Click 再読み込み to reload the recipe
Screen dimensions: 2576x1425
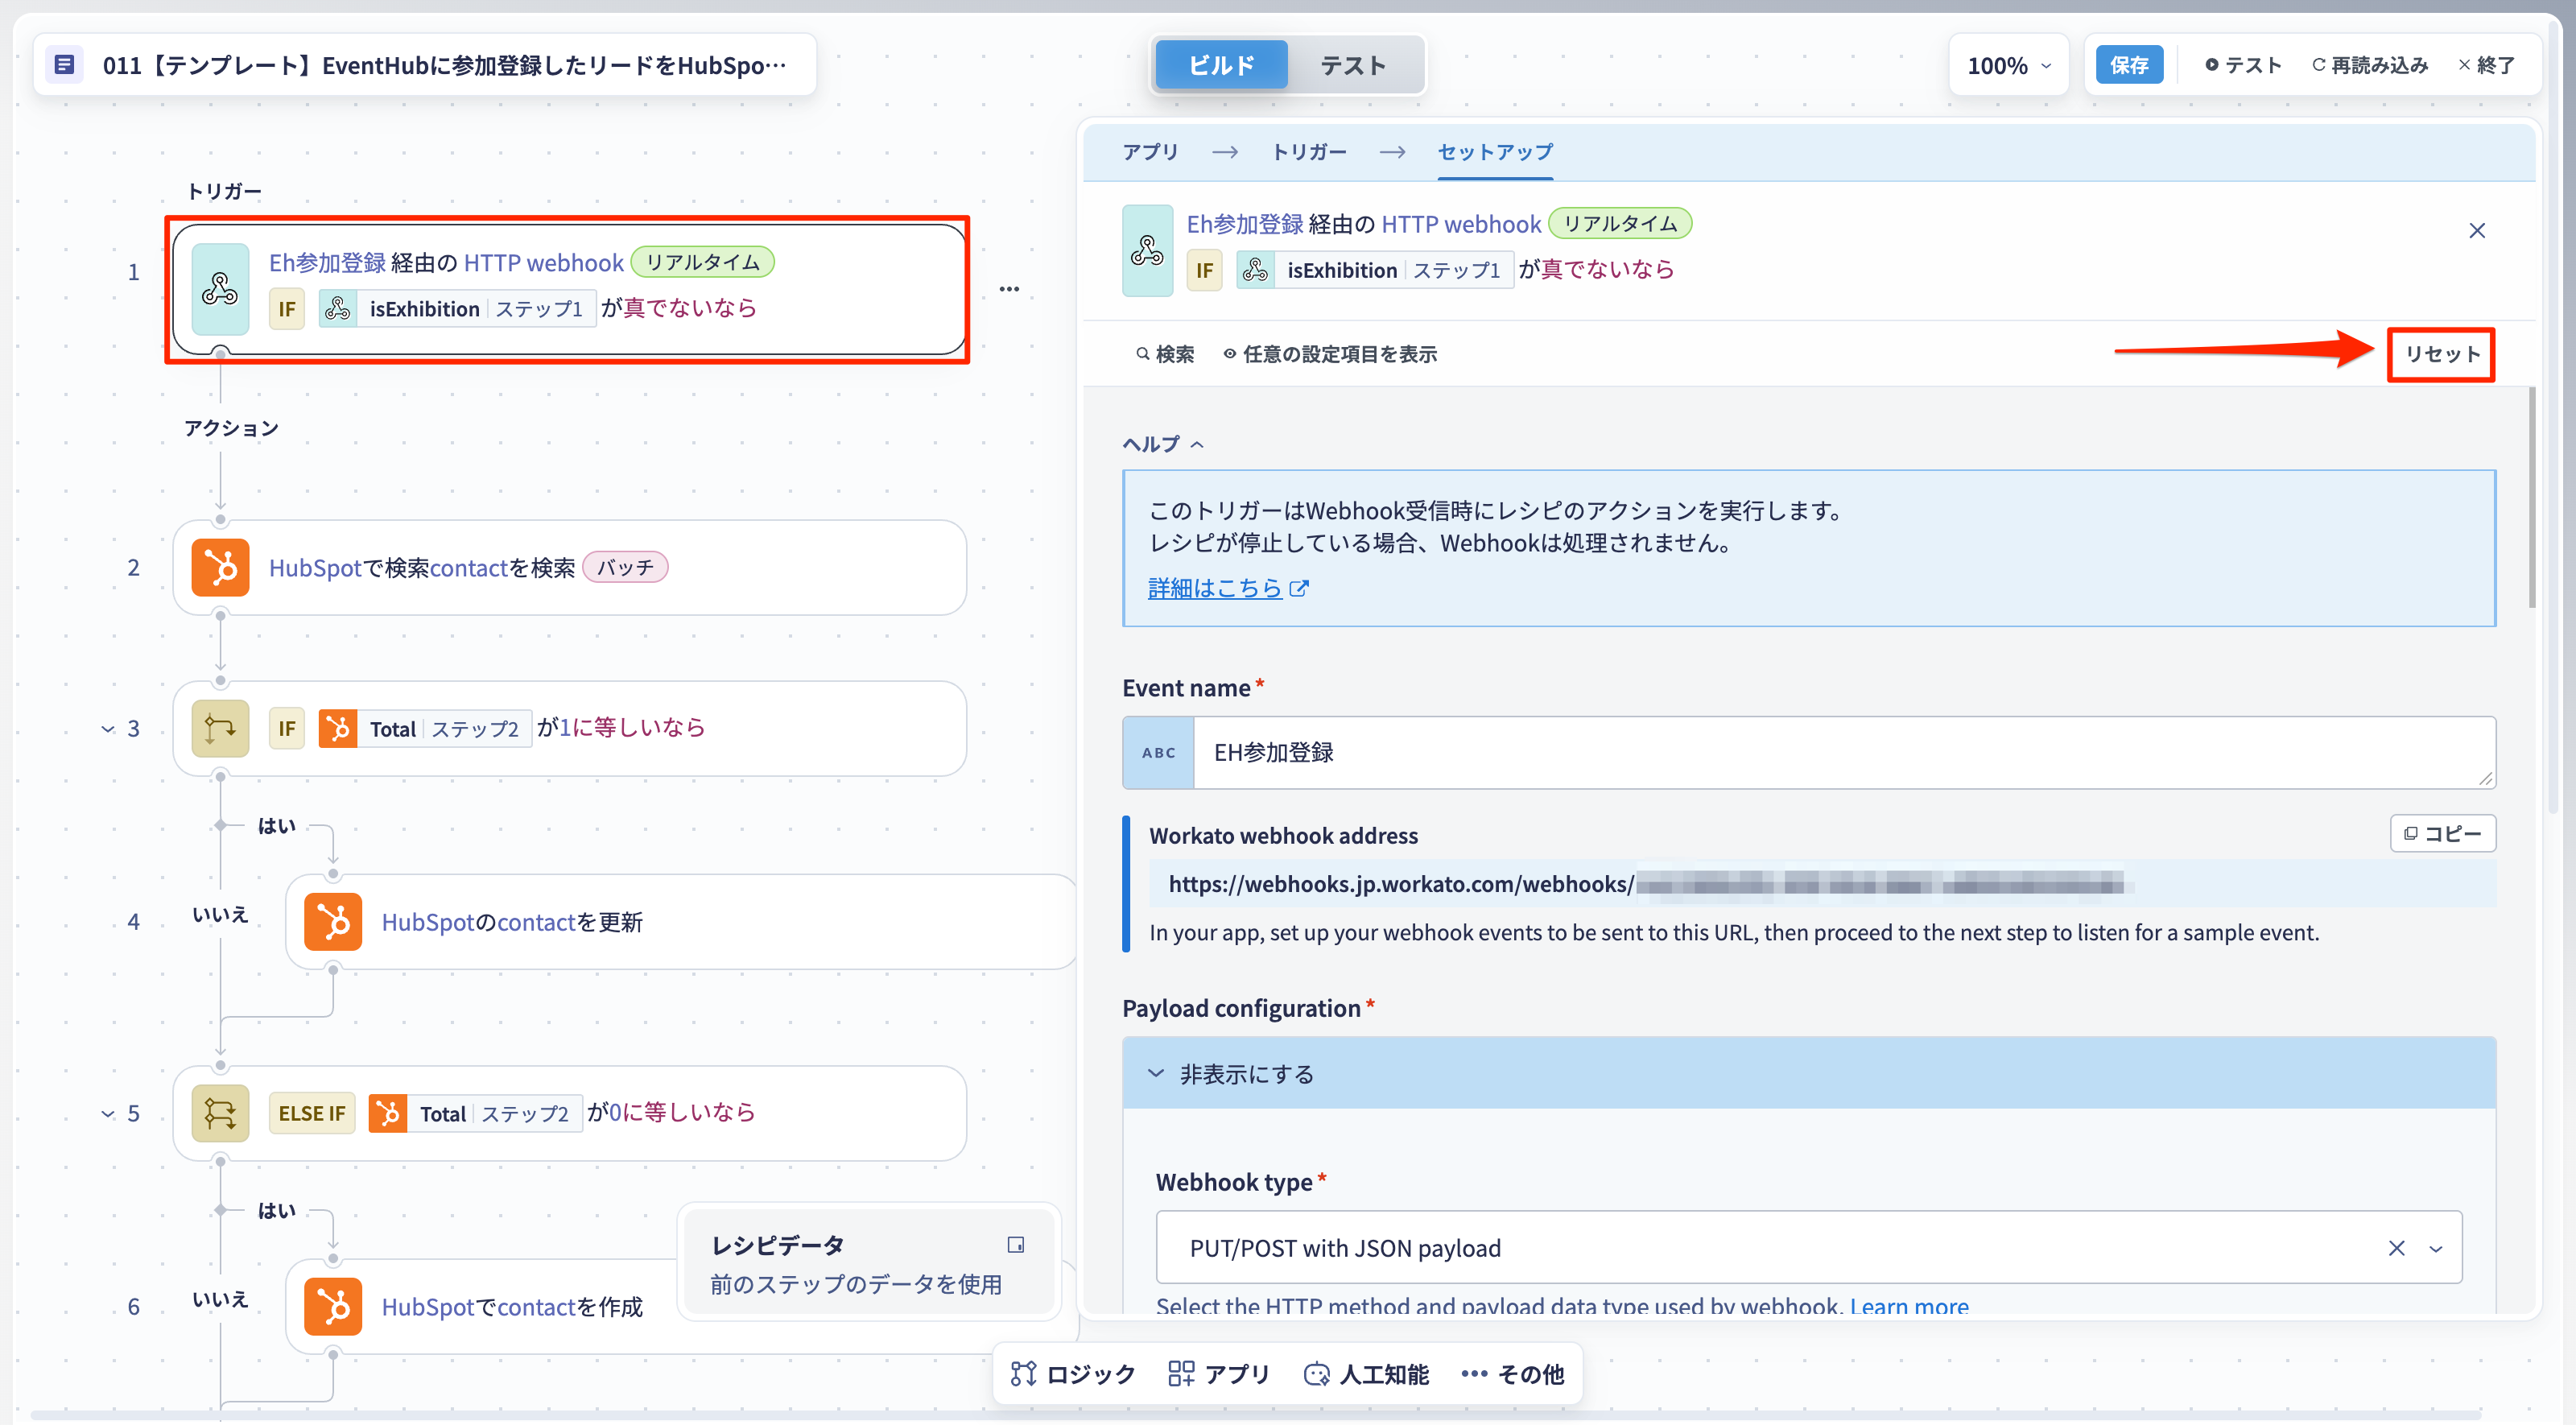pos(2369,65)
